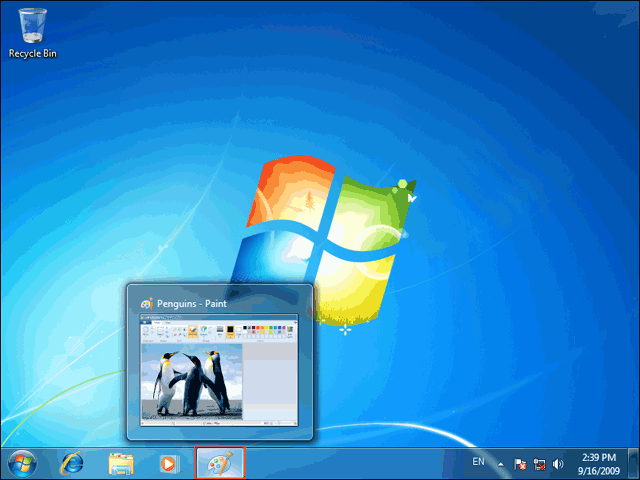Click the Paint palette icon beside Penguins title
This screenshot has width=640, height=480.
point(147,304)
